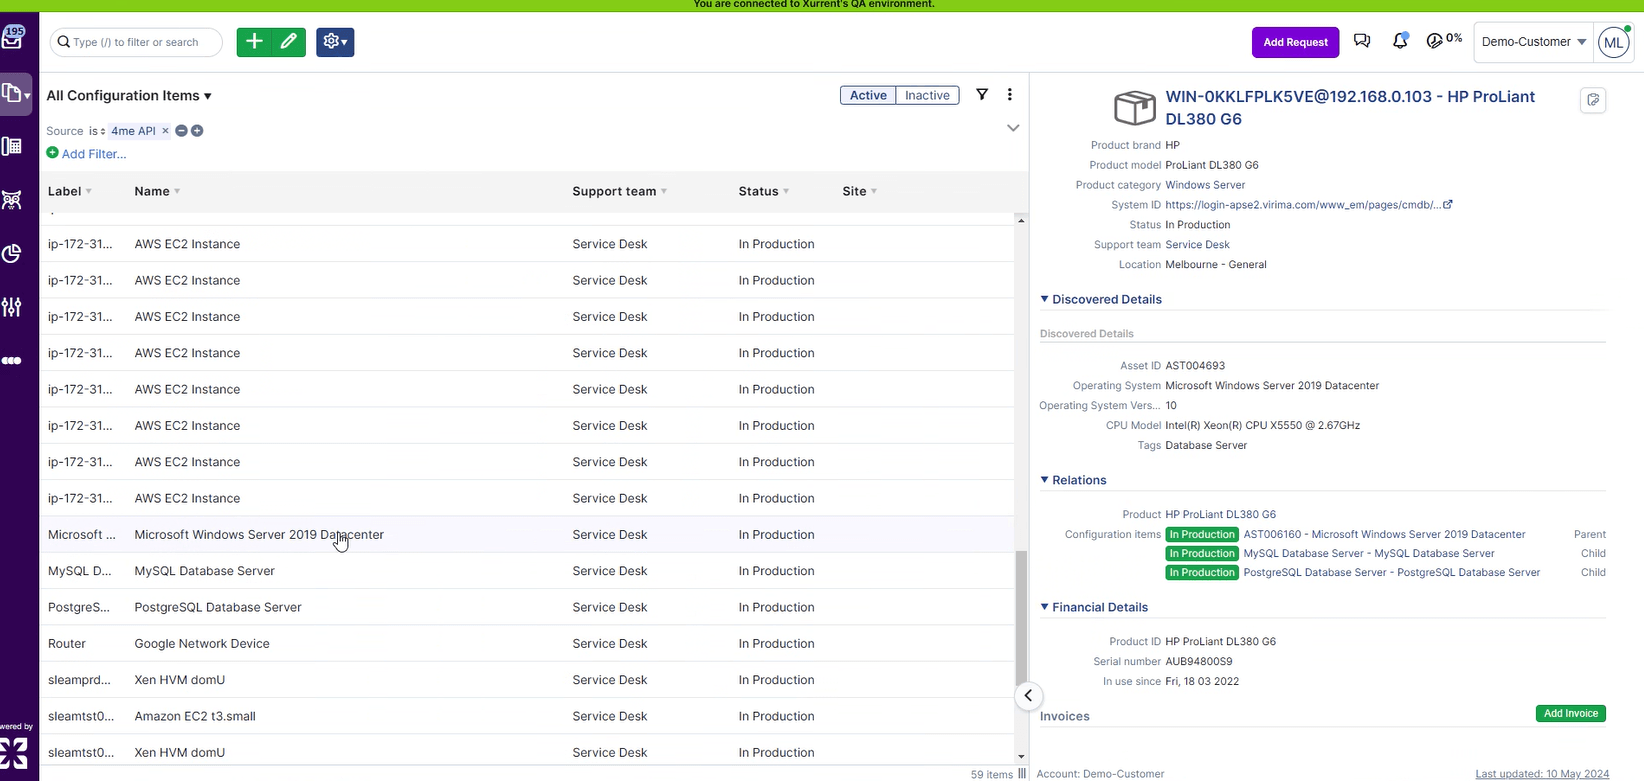Viewport: 1644px width, 781px height.
Task: Open the chat conversations icon
Action: [x=1362, y=41]
